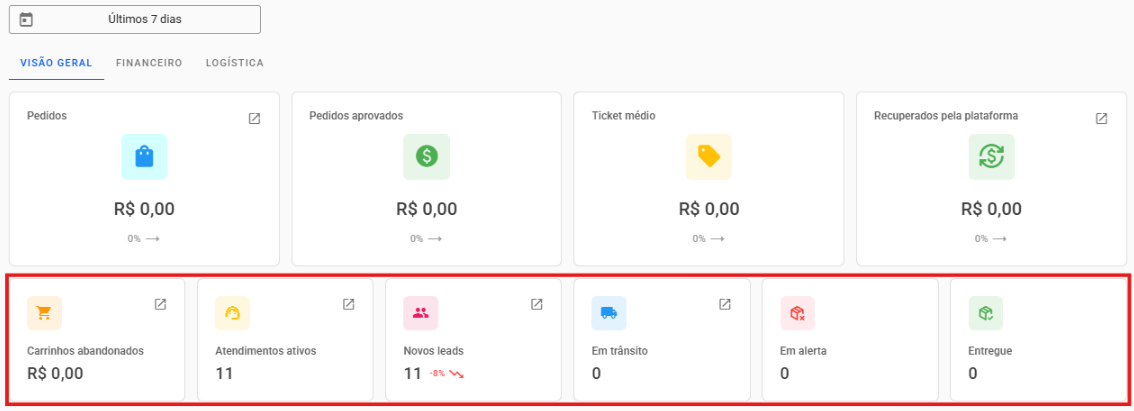Click the red Em alerta package icon

coord(797,313)
